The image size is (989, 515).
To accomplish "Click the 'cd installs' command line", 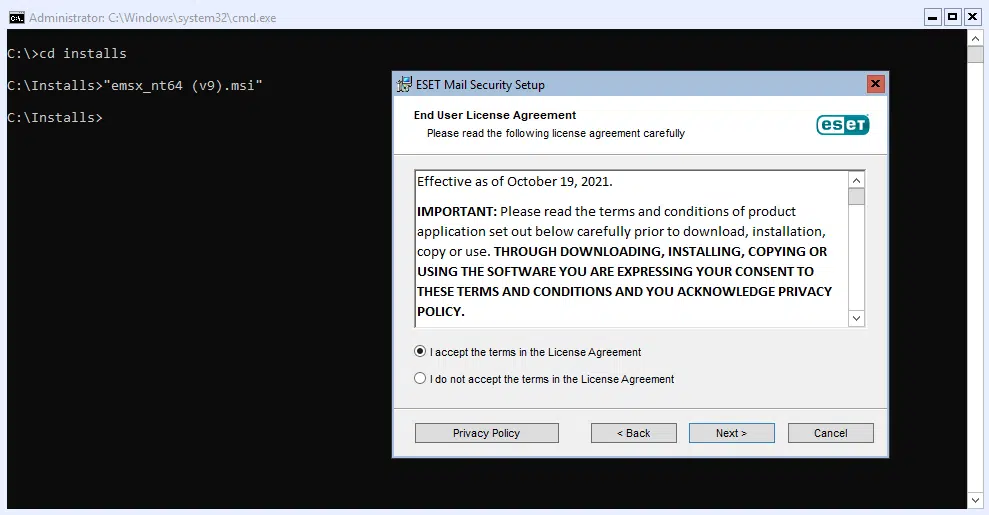I will coord(67,54).
